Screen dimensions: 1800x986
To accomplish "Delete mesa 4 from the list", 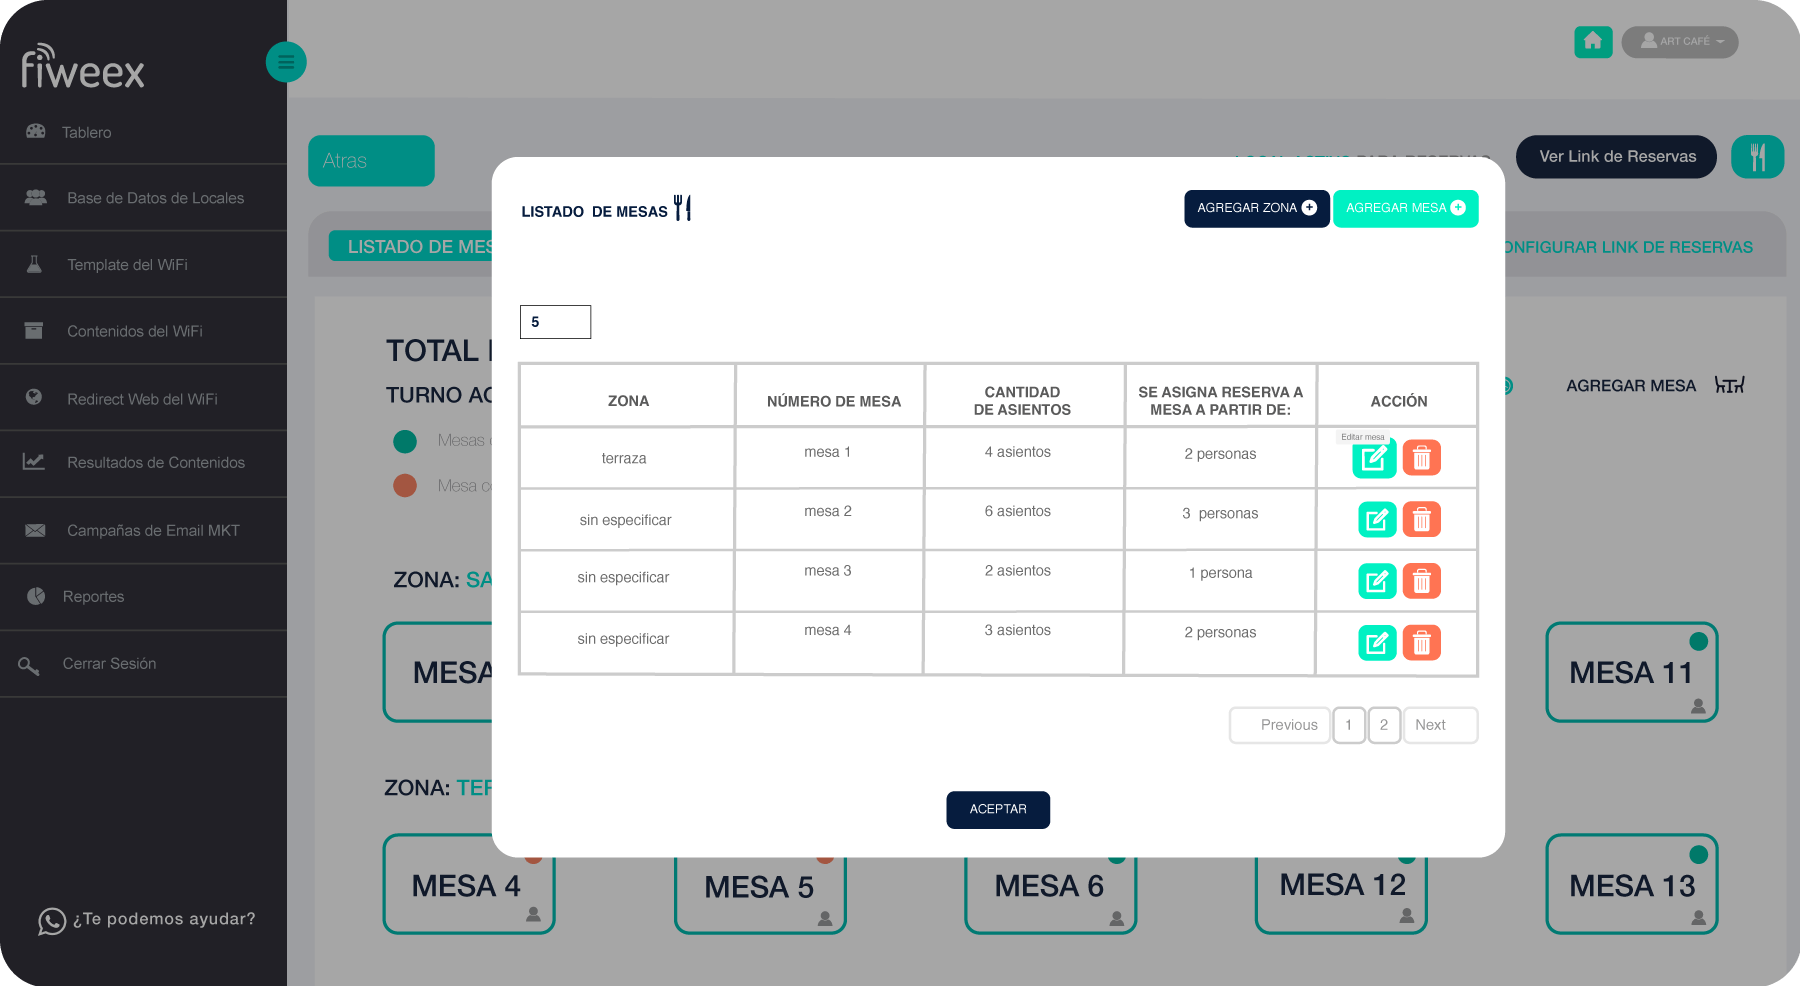I will pyautogui.click(x=1421, y=643).
